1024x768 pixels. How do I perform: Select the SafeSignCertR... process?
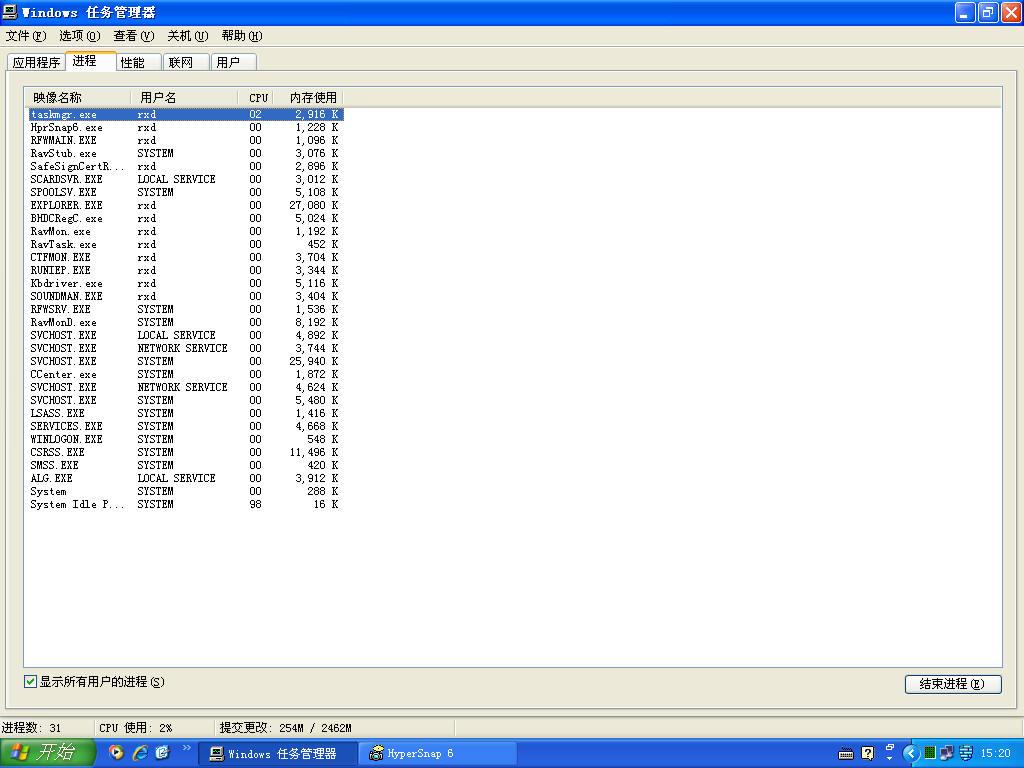click(x=185, y=167)
